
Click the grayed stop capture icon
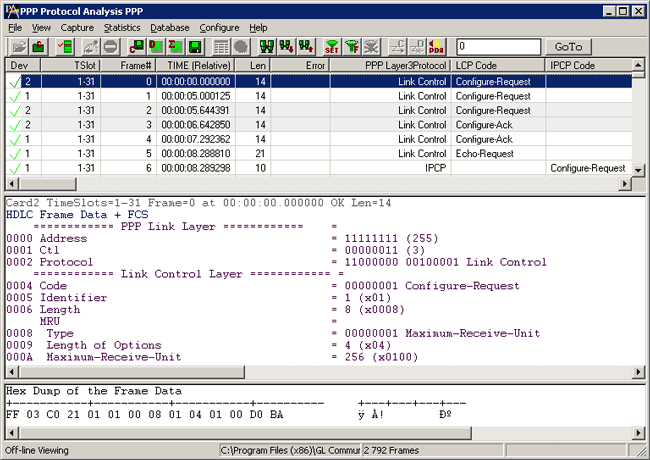(x=111, y=47)
